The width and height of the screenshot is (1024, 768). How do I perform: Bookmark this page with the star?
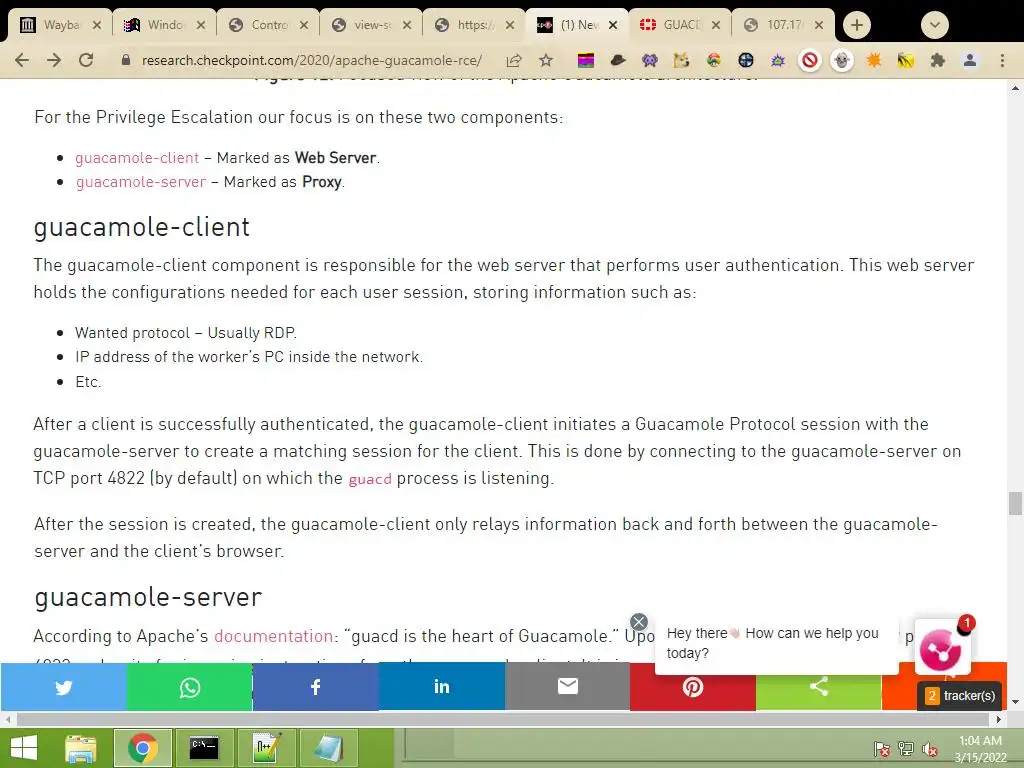pos(546,61)
